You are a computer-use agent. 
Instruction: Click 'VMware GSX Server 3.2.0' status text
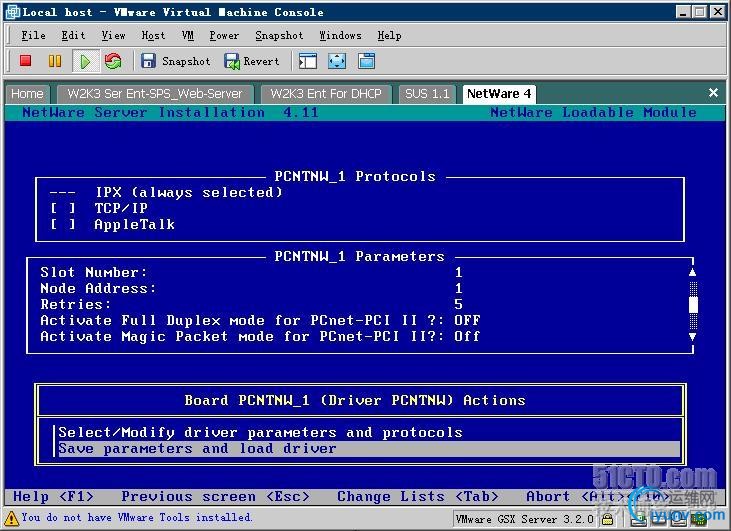(x=524, y=518)
